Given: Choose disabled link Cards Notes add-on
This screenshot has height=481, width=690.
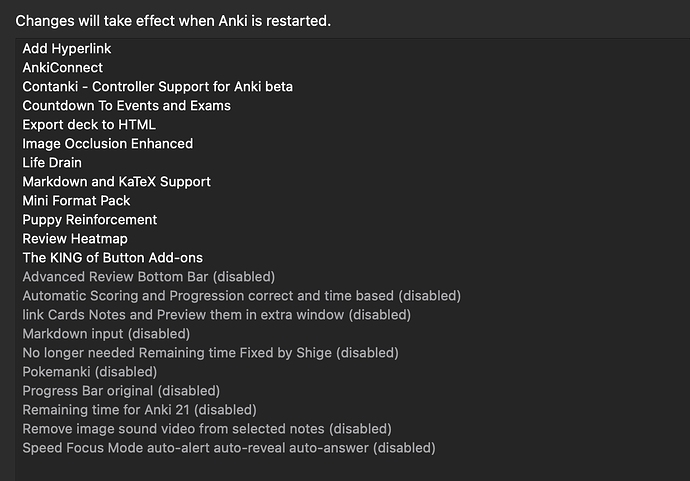Looking at the screenshot, I should [x=217, y=315].
